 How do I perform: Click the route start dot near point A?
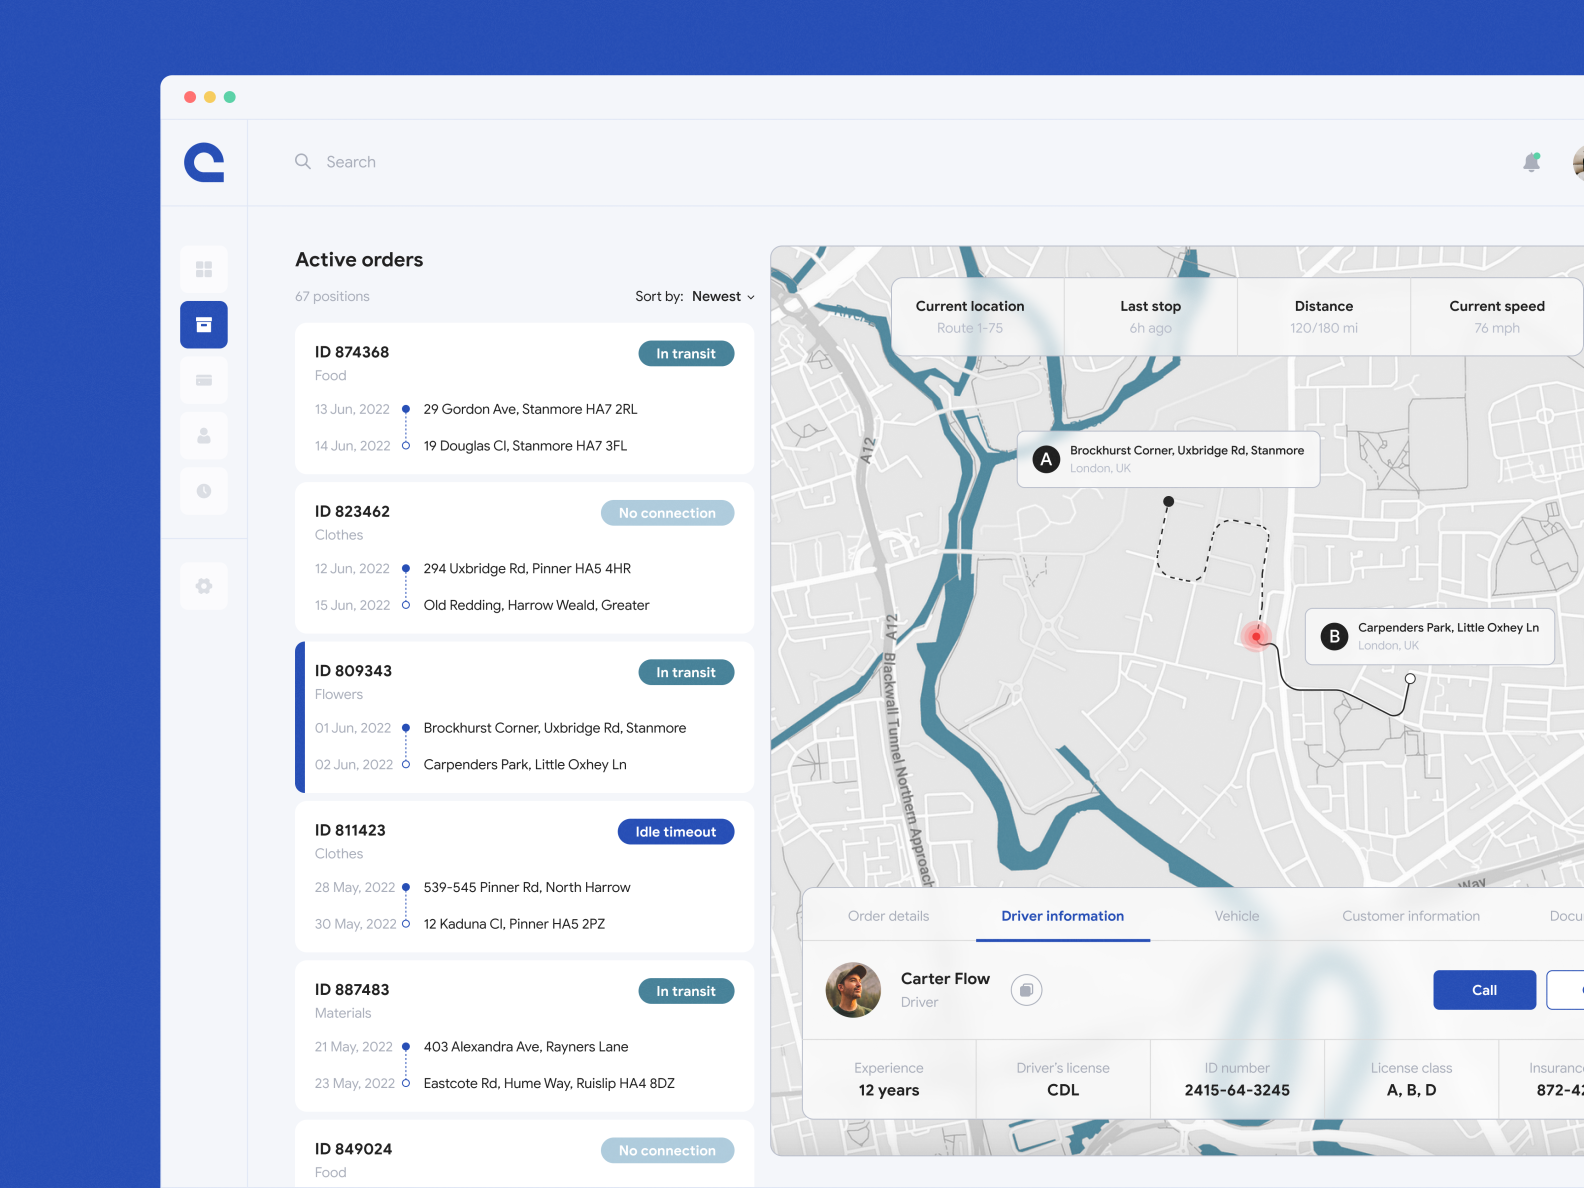click(1168, 501)
